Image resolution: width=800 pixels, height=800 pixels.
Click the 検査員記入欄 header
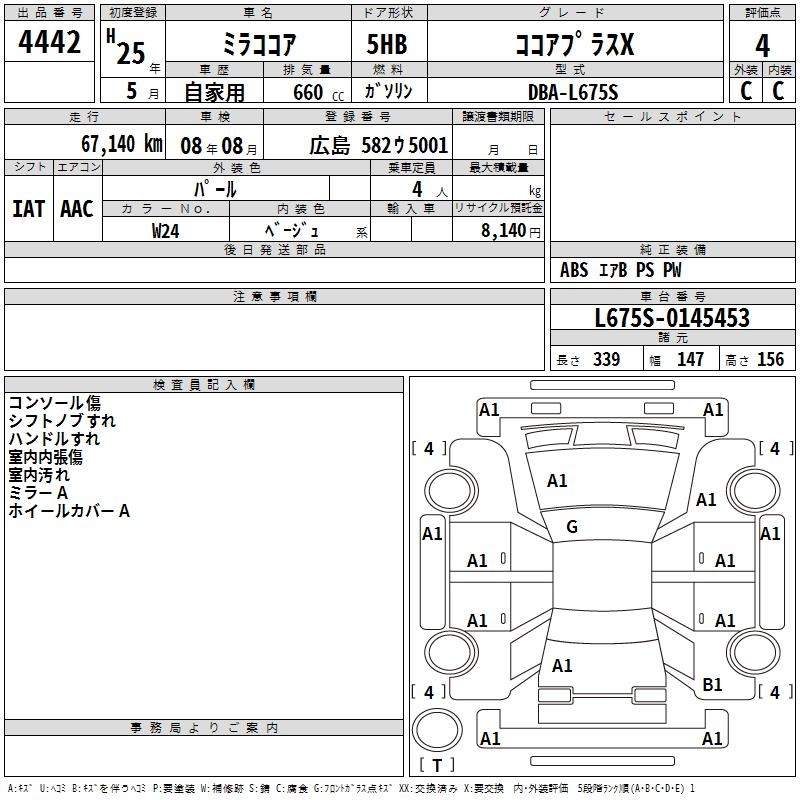[x=204, y=385]
